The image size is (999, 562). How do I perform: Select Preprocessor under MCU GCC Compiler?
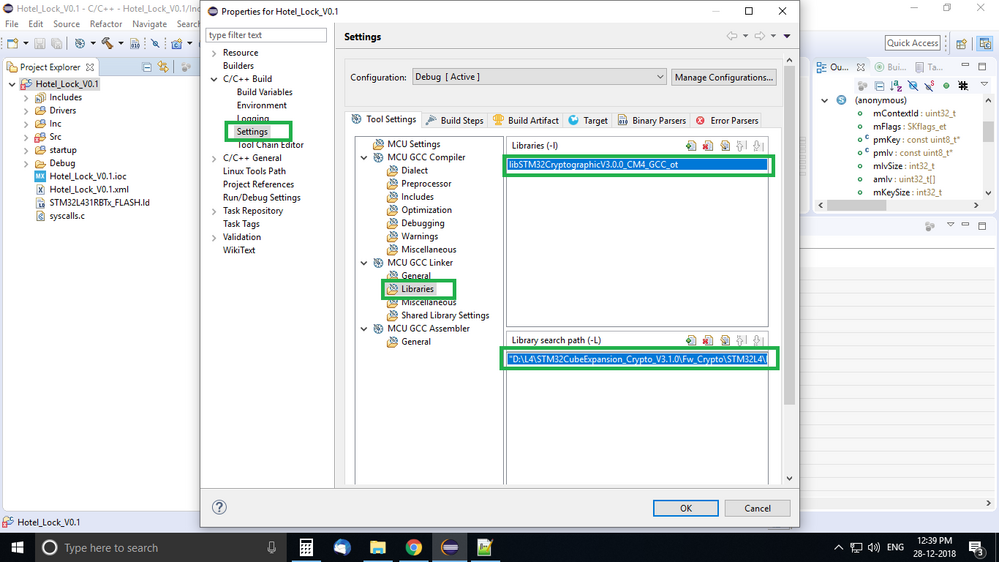pyautogui.click(x=426, y=184)
